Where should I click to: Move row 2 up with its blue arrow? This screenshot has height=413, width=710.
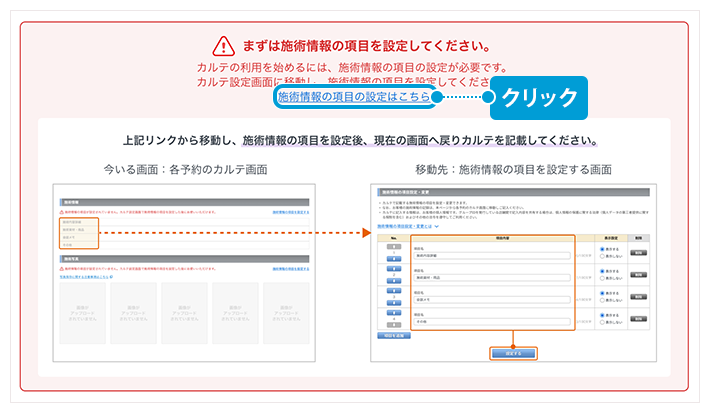pyautogui.click(x=394, y=269)
